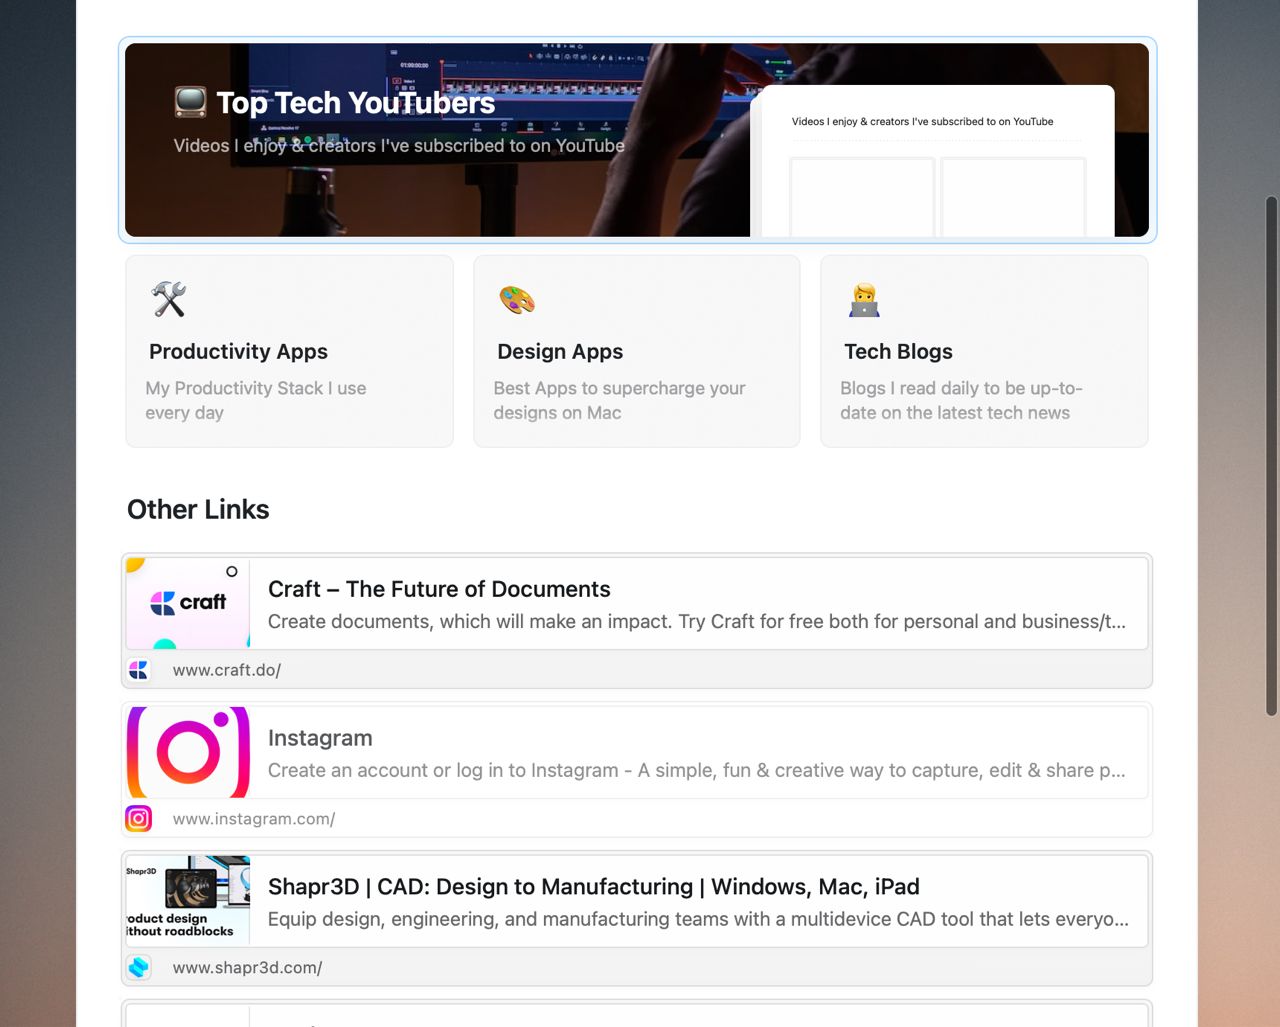Open the Productivity Apps card
Image resolution: width=1280 pixels, height=1027 pixels.
pyautogui.click(x=289, y=351)
